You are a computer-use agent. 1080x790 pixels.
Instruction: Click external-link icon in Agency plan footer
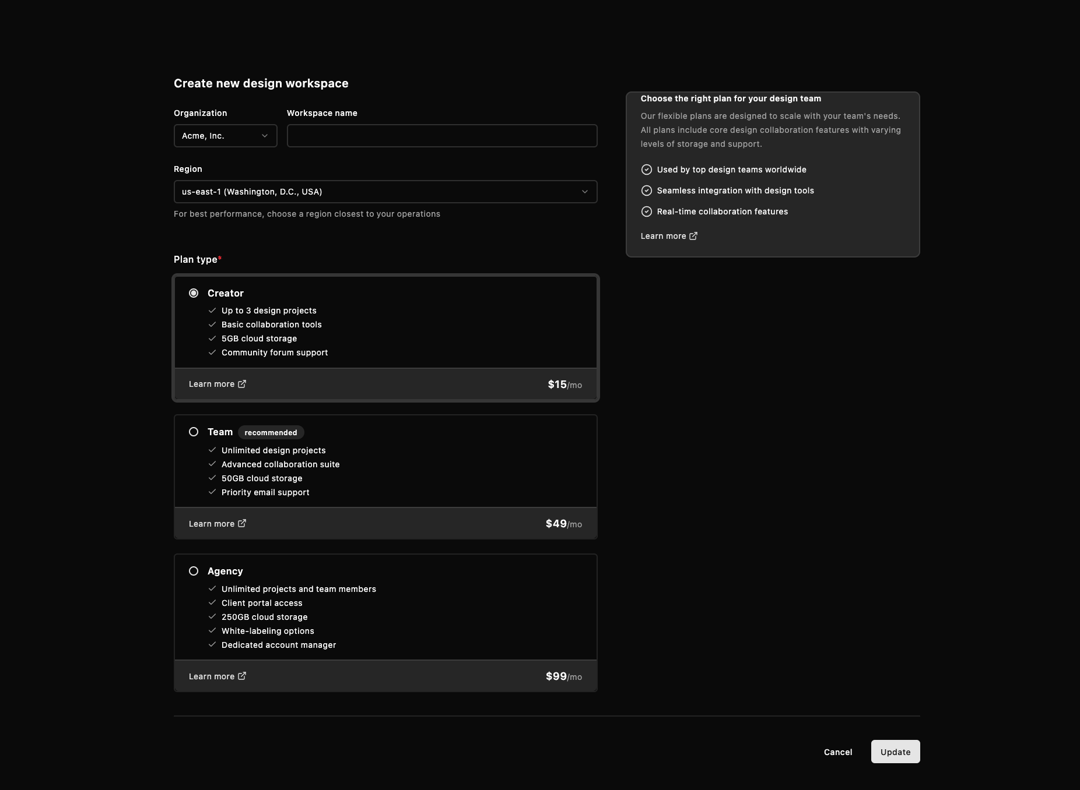click(x=242, y=676)
